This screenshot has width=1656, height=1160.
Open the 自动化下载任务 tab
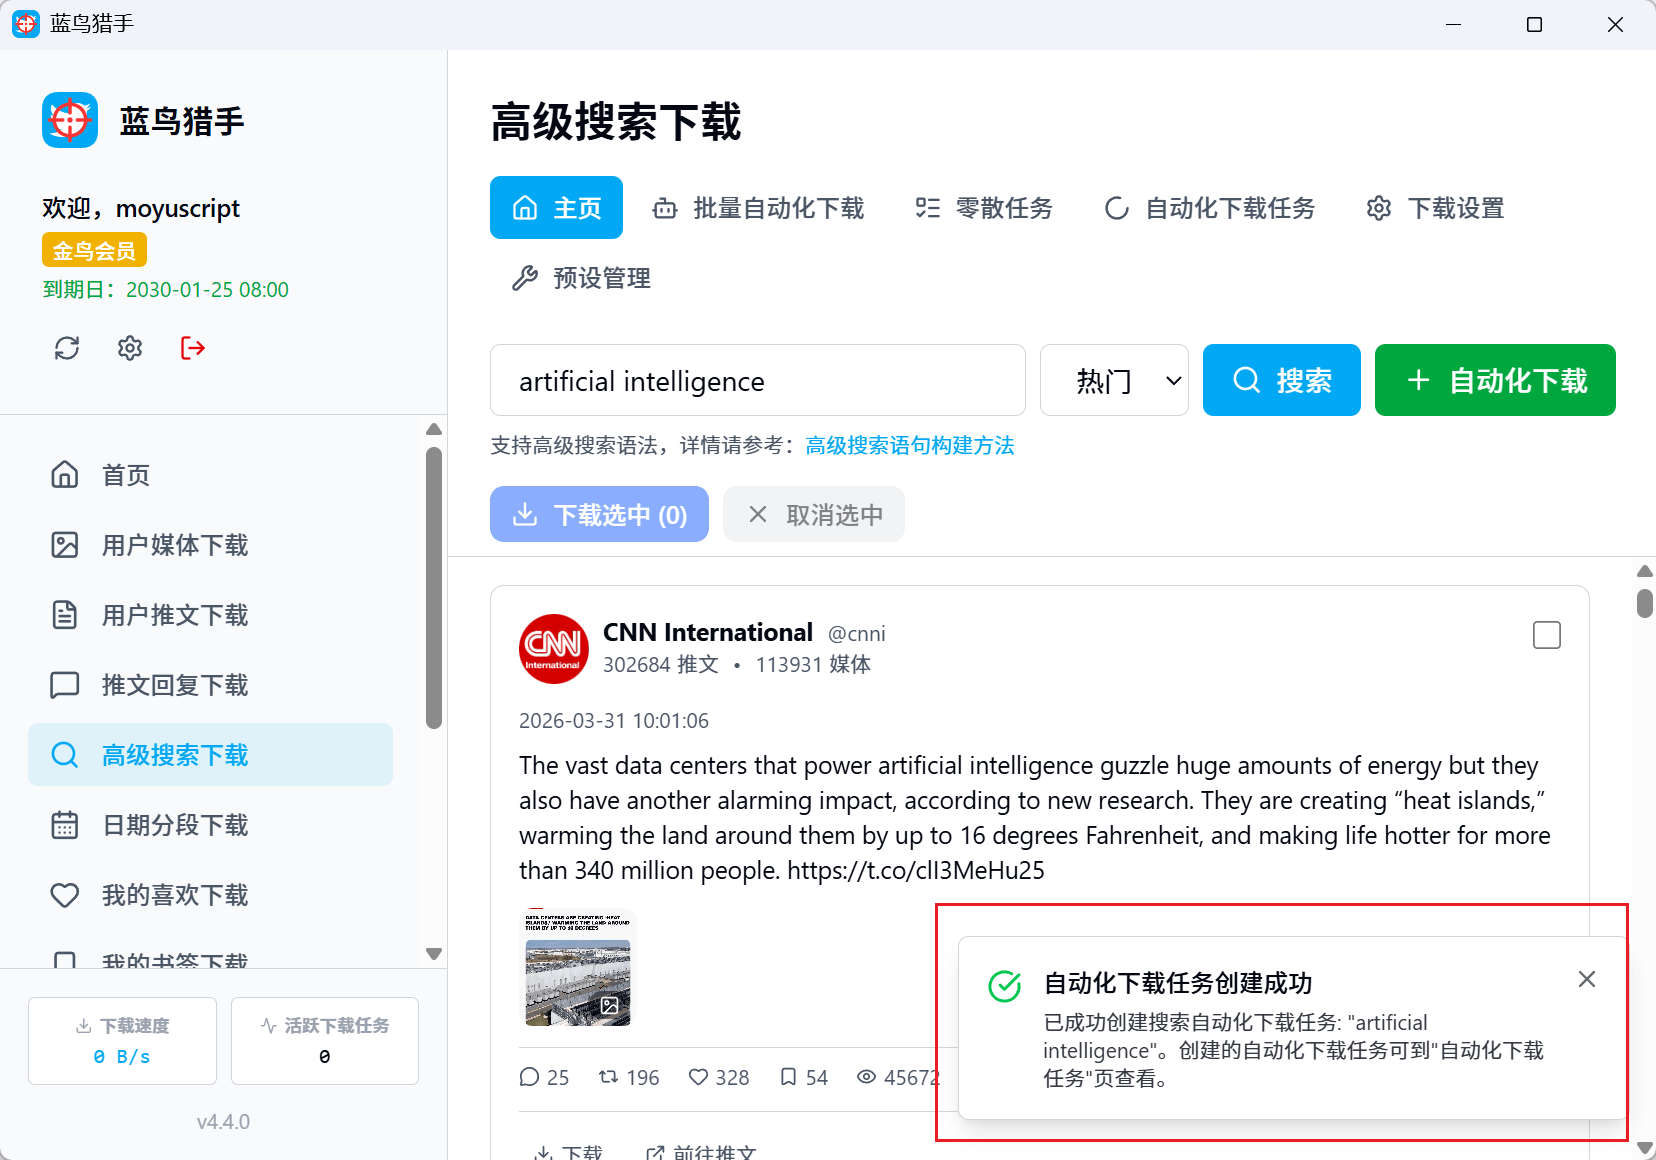pos(1210,208)
